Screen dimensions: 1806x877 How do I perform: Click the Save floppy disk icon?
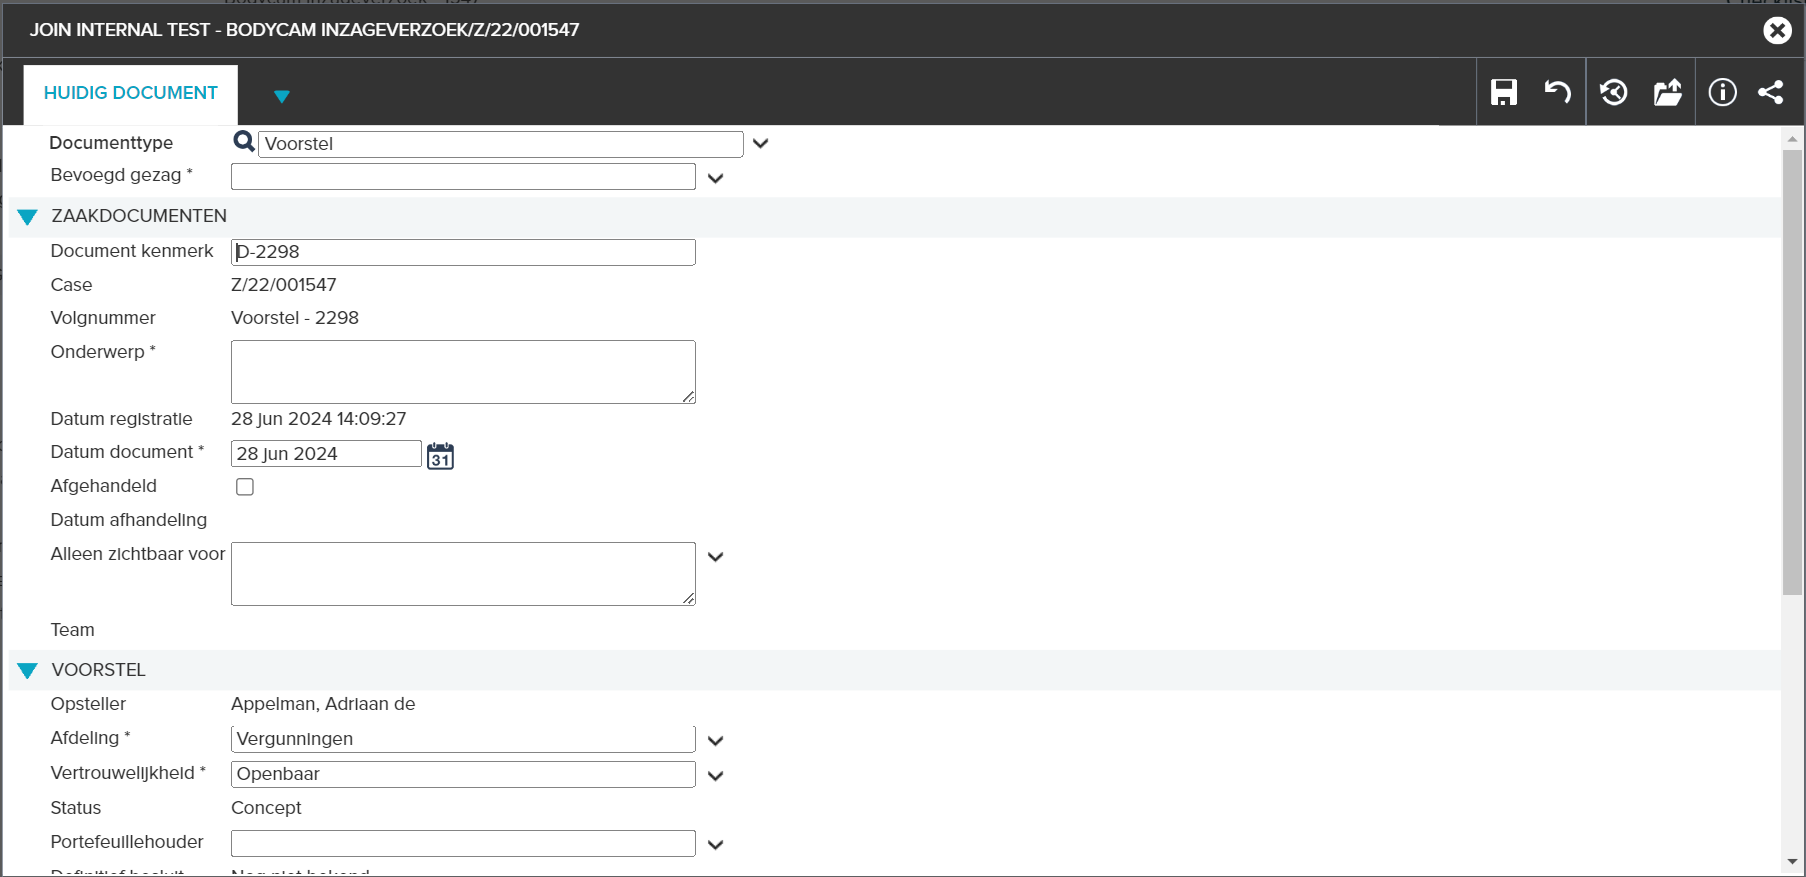pyautogui.click(x=1504, y=92)
